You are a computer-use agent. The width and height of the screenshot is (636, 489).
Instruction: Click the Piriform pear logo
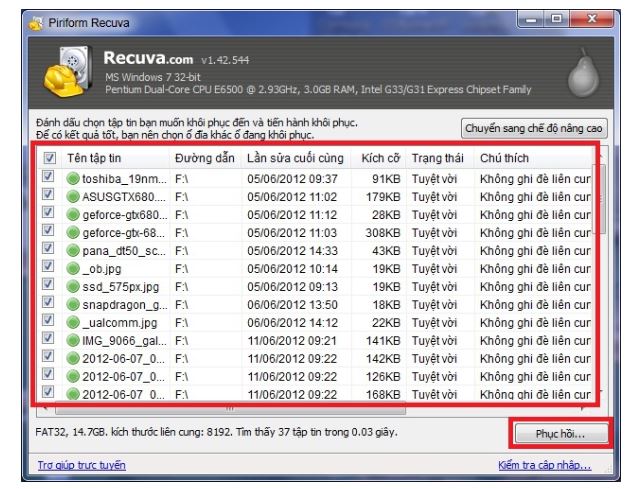click(583, 73)
